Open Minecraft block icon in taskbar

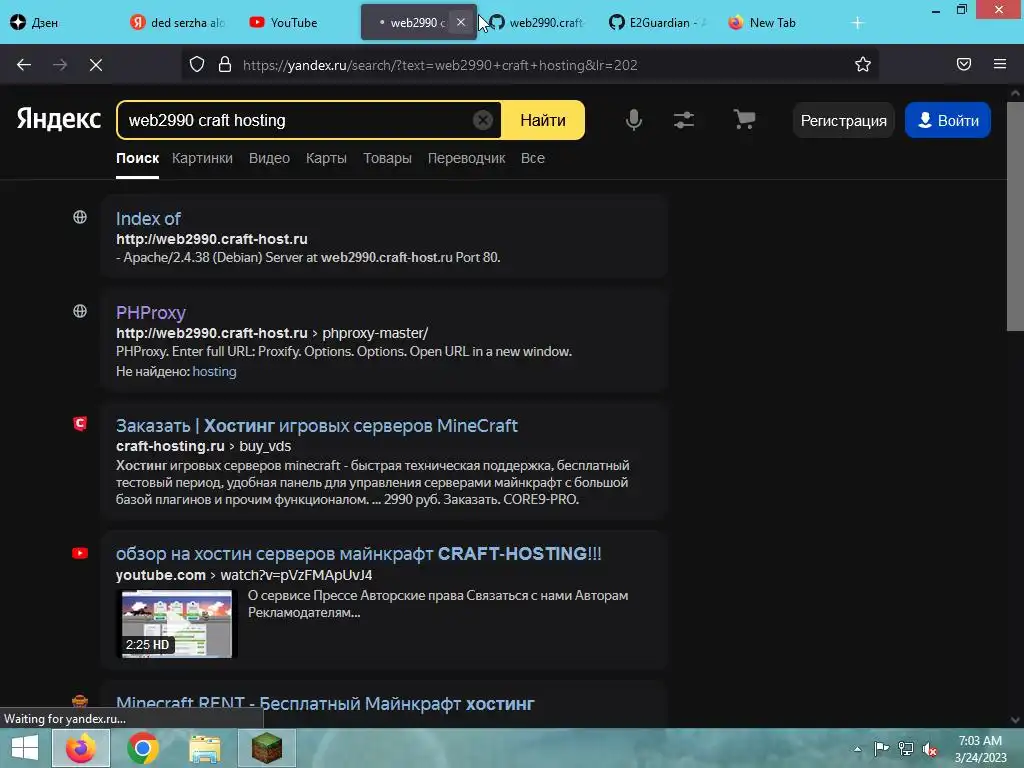tap(266, 748)
